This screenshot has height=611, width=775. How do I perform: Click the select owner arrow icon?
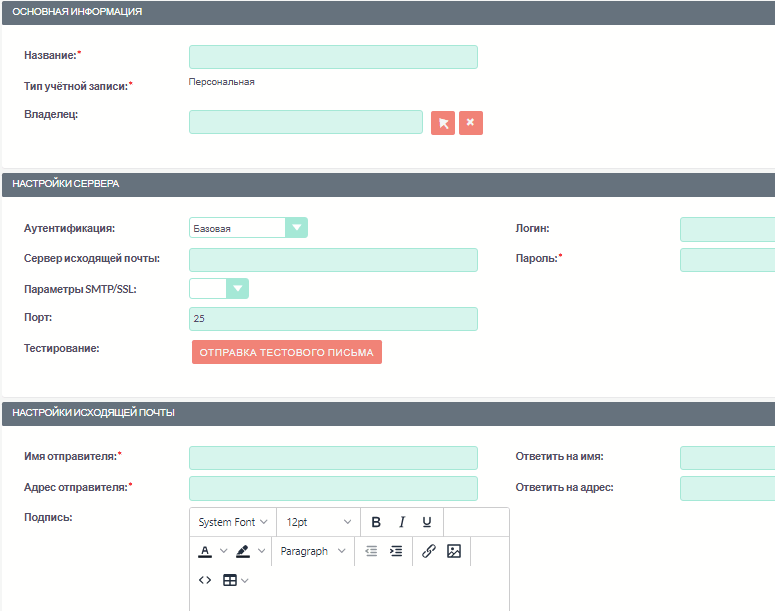click(443, 123)
